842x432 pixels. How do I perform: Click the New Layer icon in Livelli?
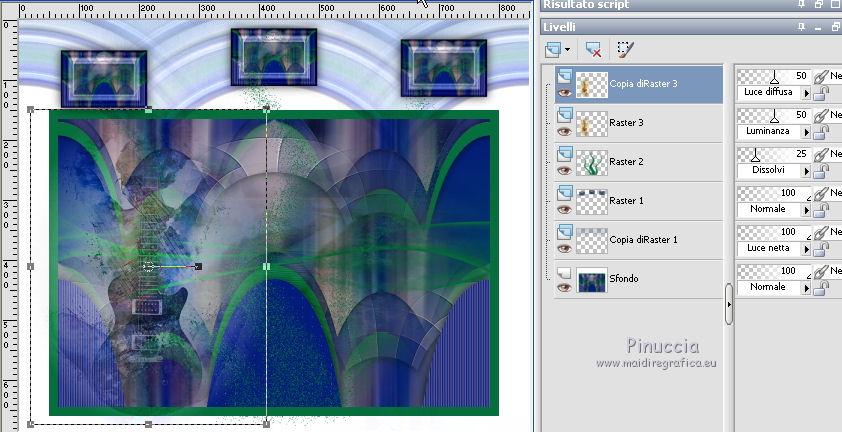pos(553,49)
